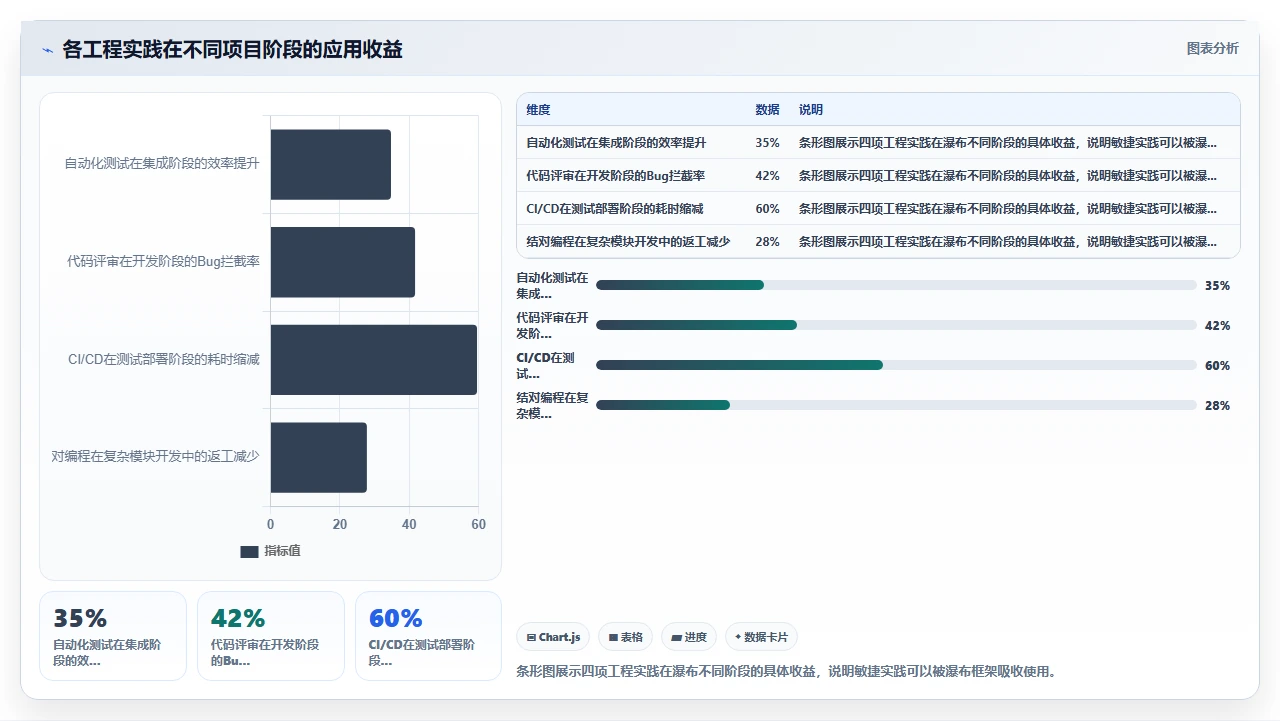Click the chart title 各工程实践在不同项目阶段的应用收益
This screenshot has height=721, width=1280.
232,49
